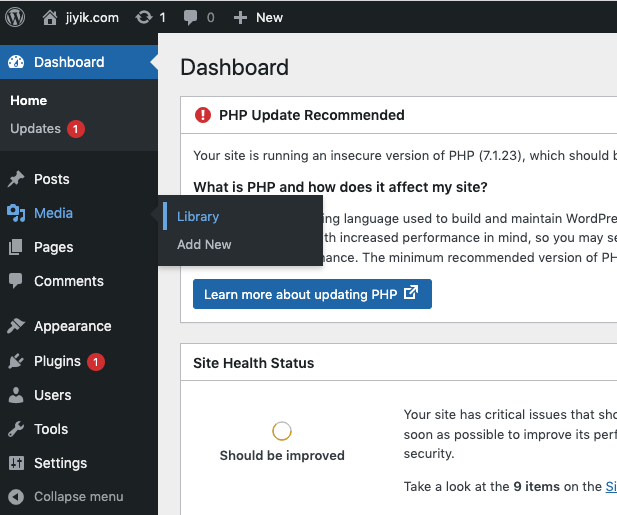The height and width of the screenshot is (515, 617).
Task: Open the Comments menu in sidebar
Action: [x=69, y=281]
